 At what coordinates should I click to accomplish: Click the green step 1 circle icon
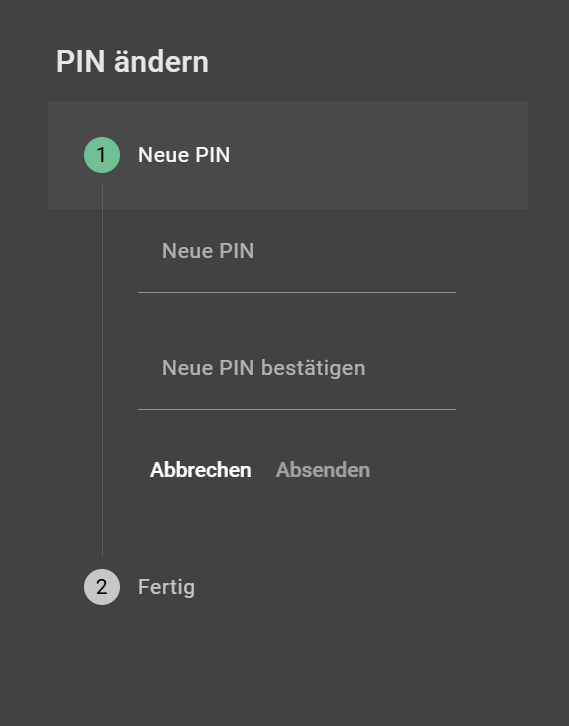coord(102,155)
